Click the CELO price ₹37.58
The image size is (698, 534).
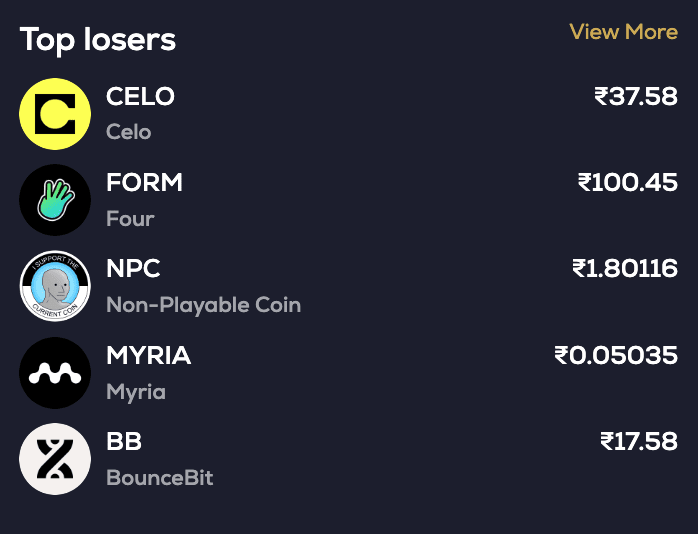click(x=636, y=97)
